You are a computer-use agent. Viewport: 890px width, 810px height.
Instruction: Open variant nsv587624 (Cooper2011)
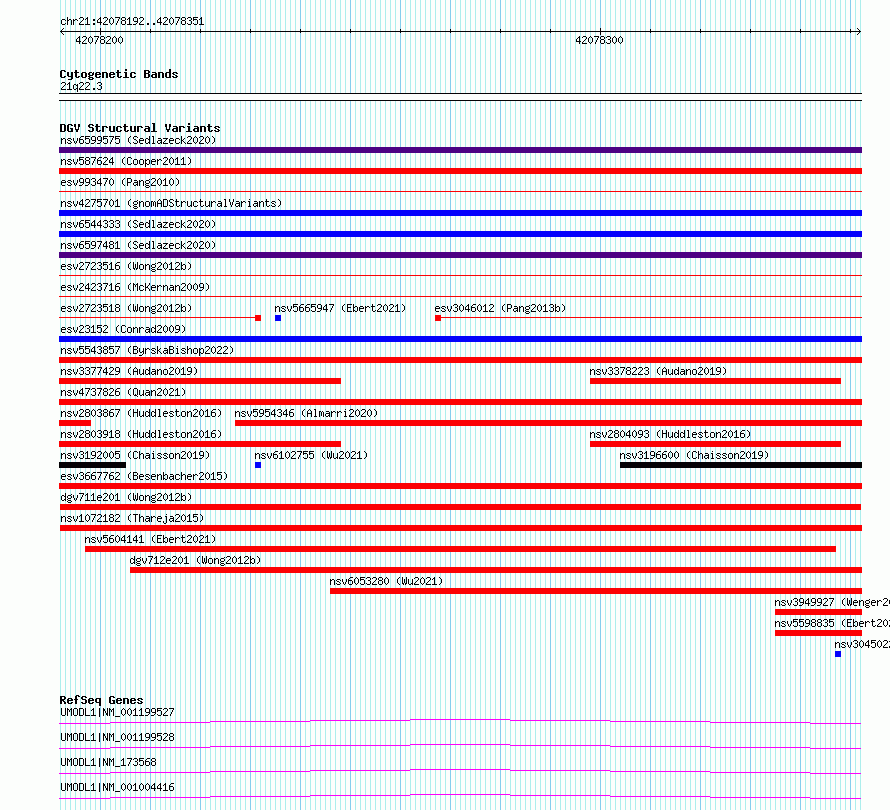pyautogui.click(x=126, y=161)
